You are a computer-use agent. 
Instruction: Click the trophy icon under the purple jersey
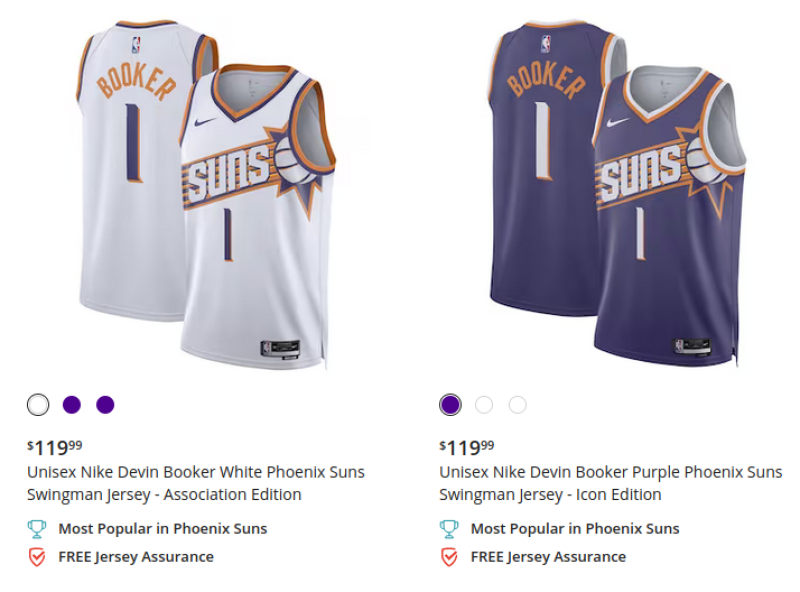[450, 528]
